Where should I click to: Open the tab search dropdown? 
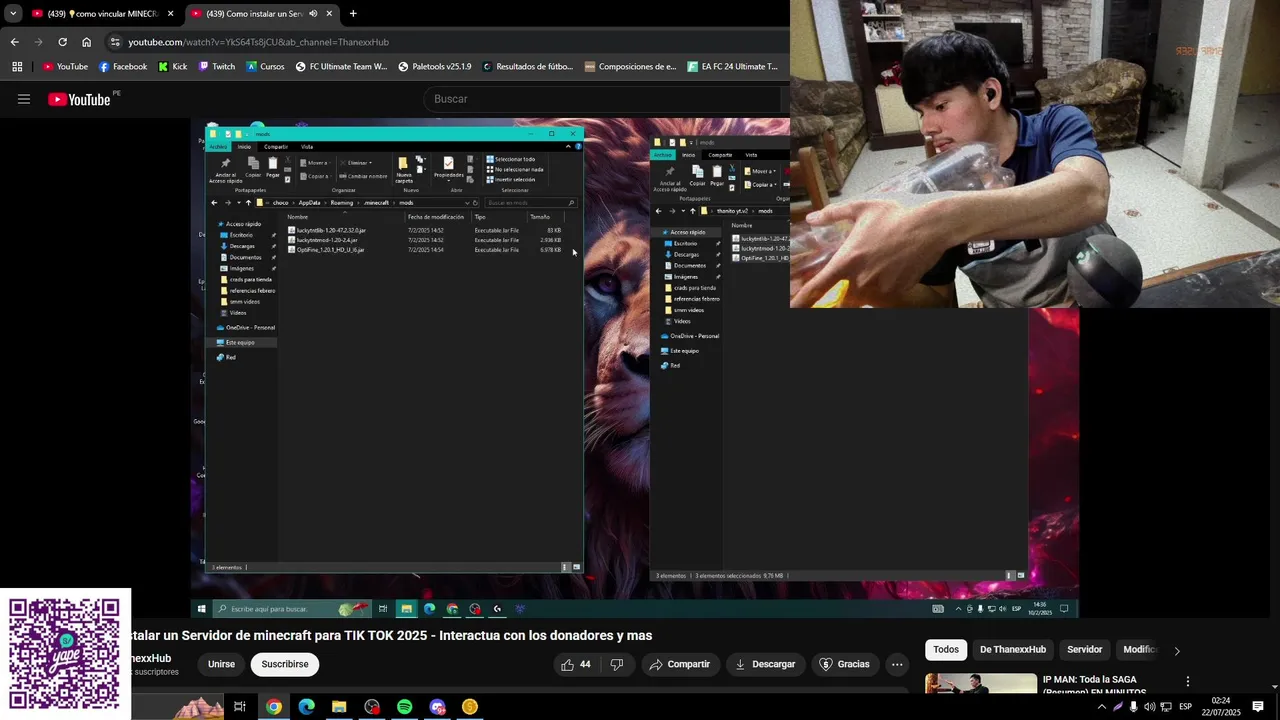point(13,14)
